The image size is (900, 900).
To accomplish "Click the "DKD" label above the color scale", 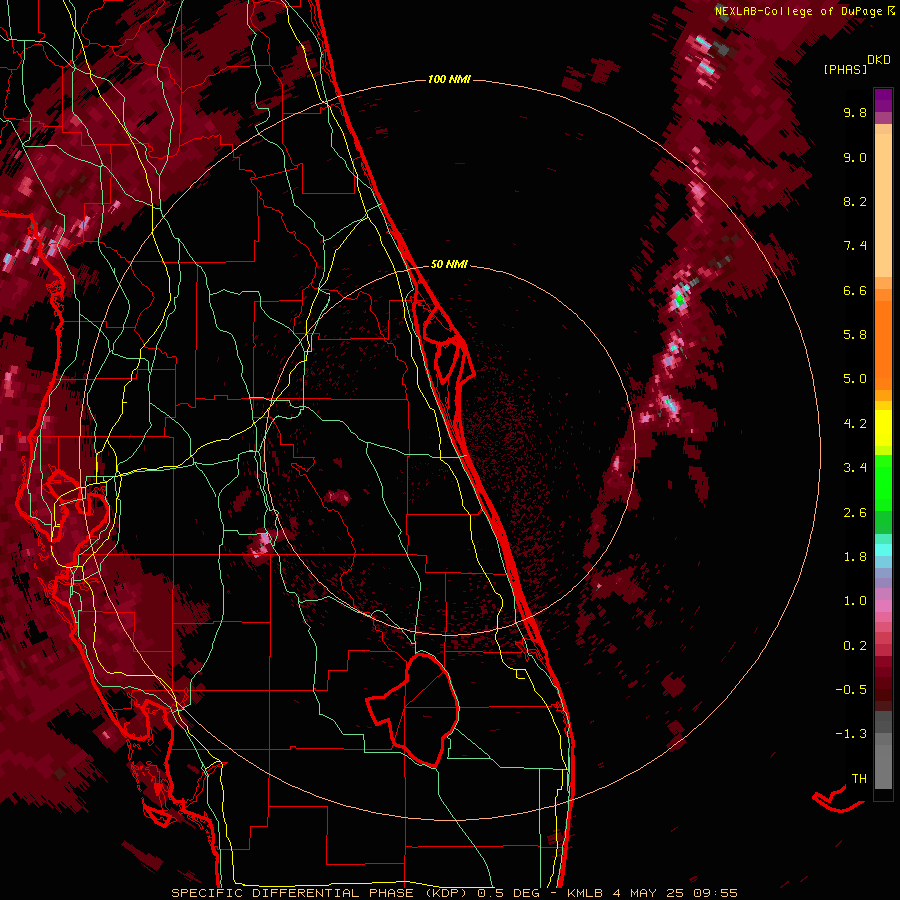I will [878, 60].
